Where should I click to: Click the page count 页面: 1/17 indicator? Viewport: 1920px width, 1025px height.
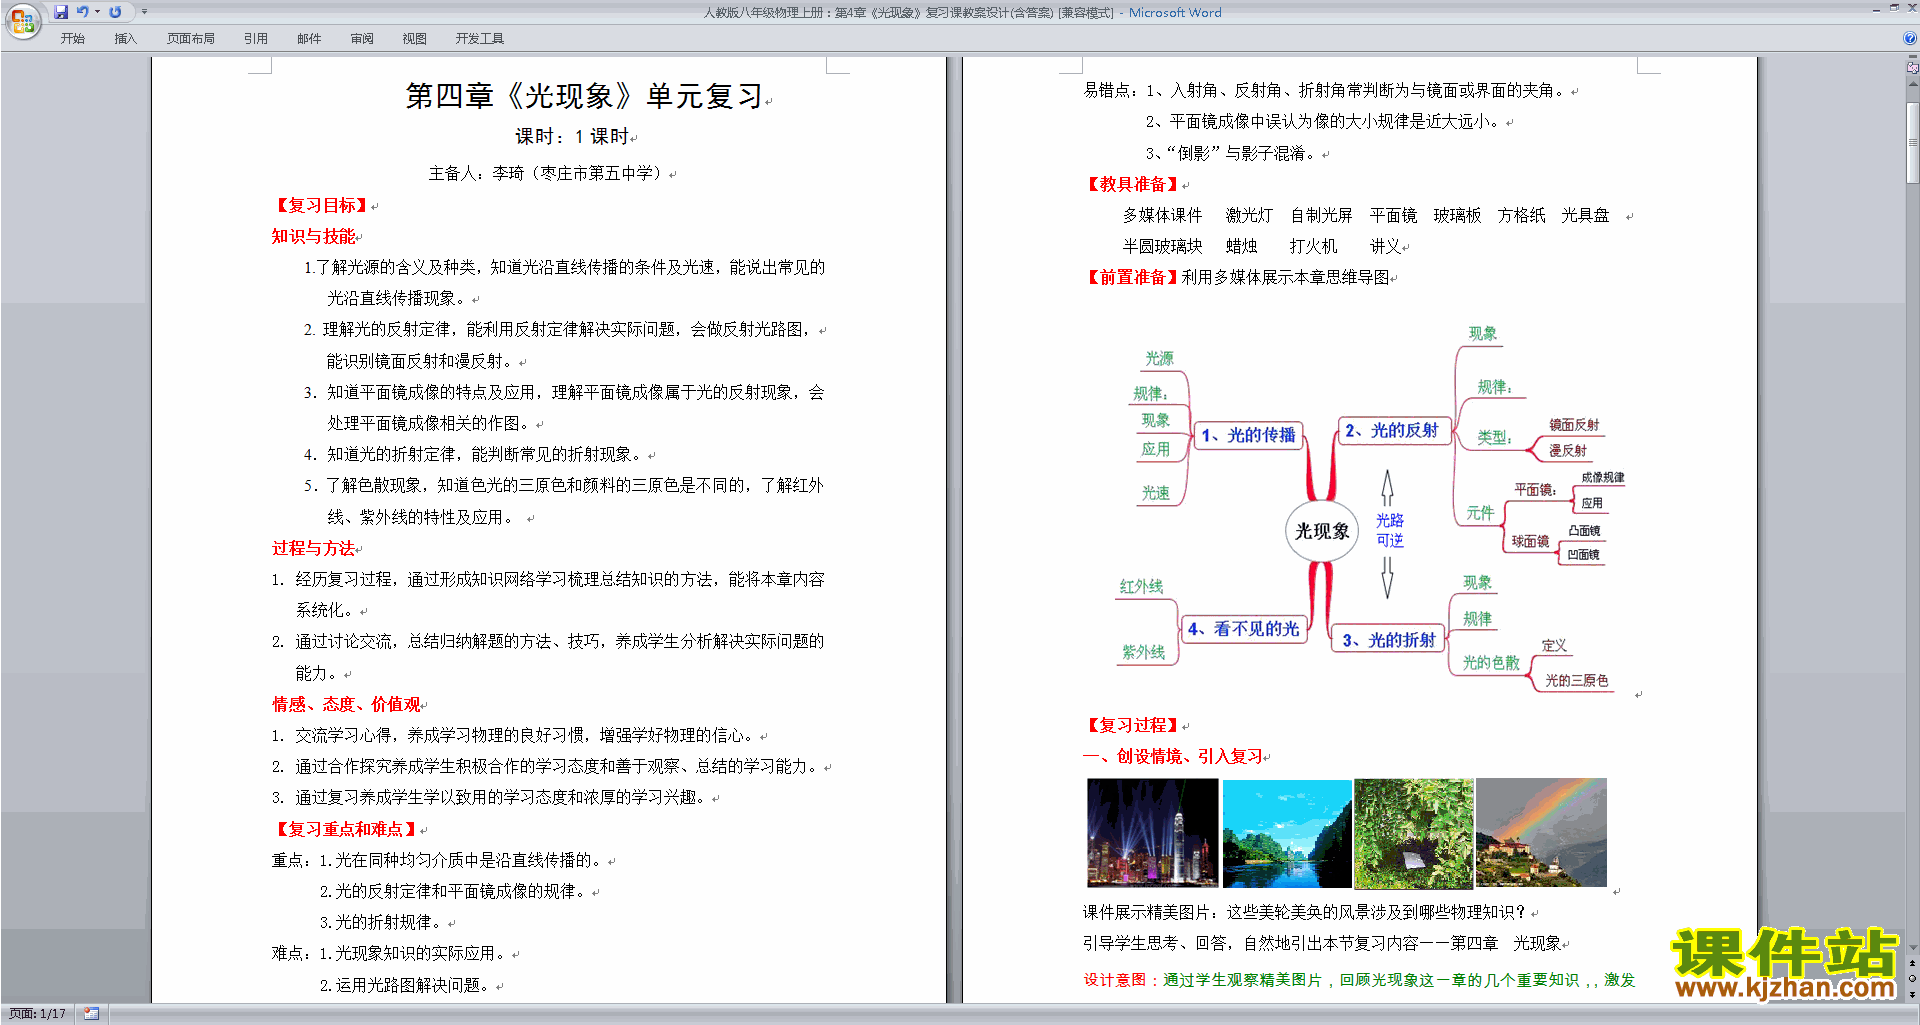click(x=38, y=1014)
